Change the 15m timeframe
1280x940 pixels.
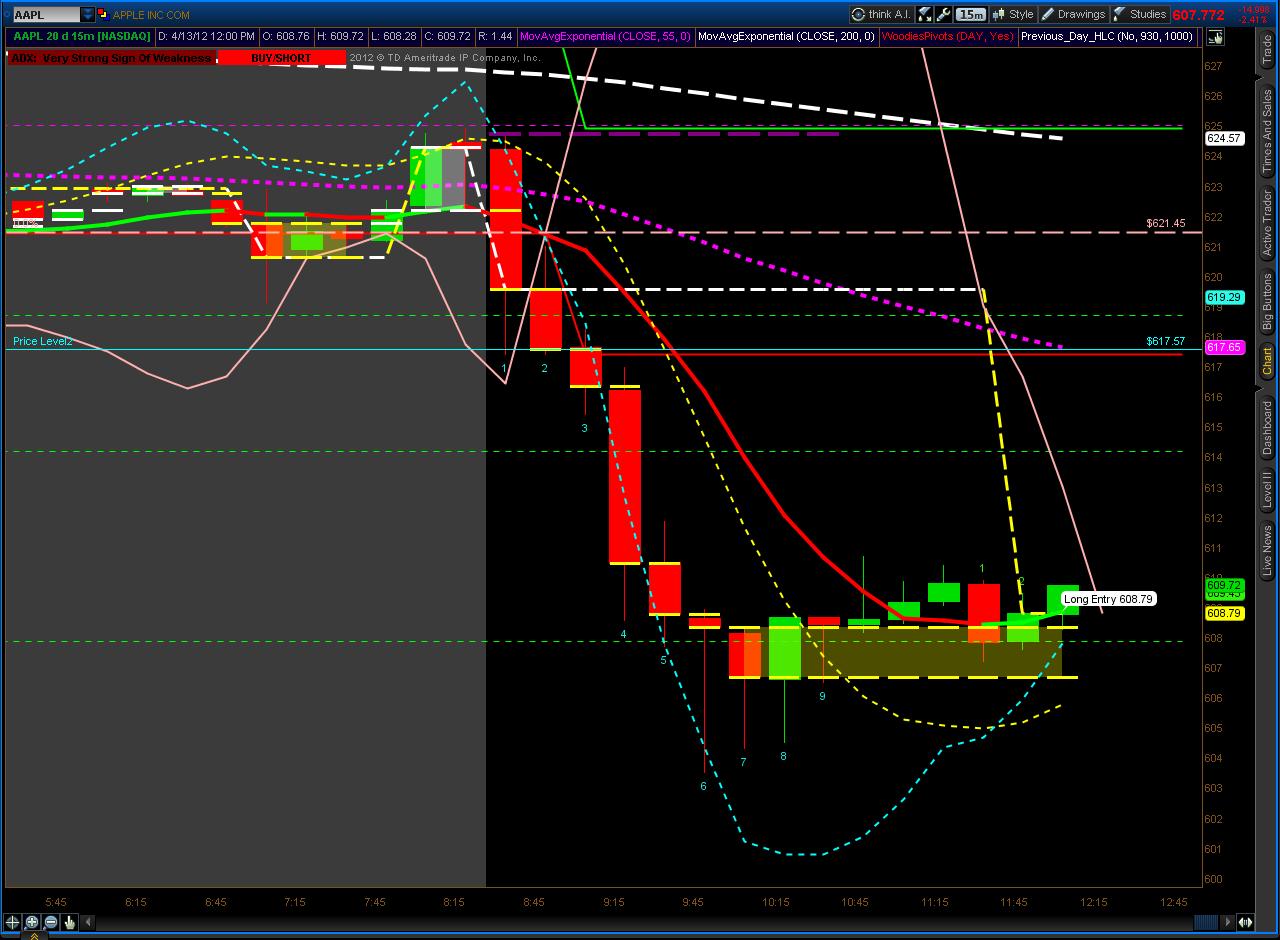pos(970,14)
